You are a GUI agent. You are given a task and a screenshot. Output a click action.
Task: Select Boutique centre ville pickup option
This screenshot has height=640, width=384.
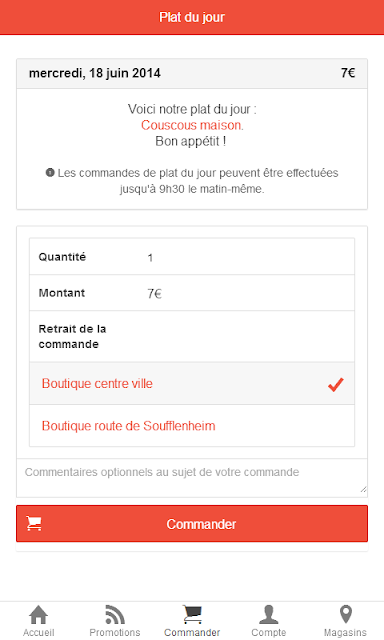click(x=192, y=383)
